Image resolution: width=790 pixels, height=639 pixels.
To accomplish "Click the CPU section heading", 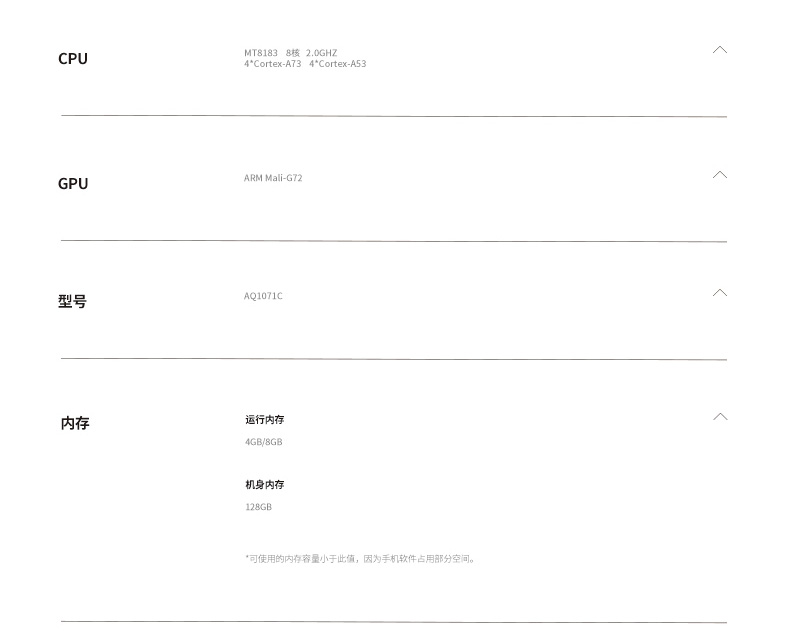I will [73, 58].
